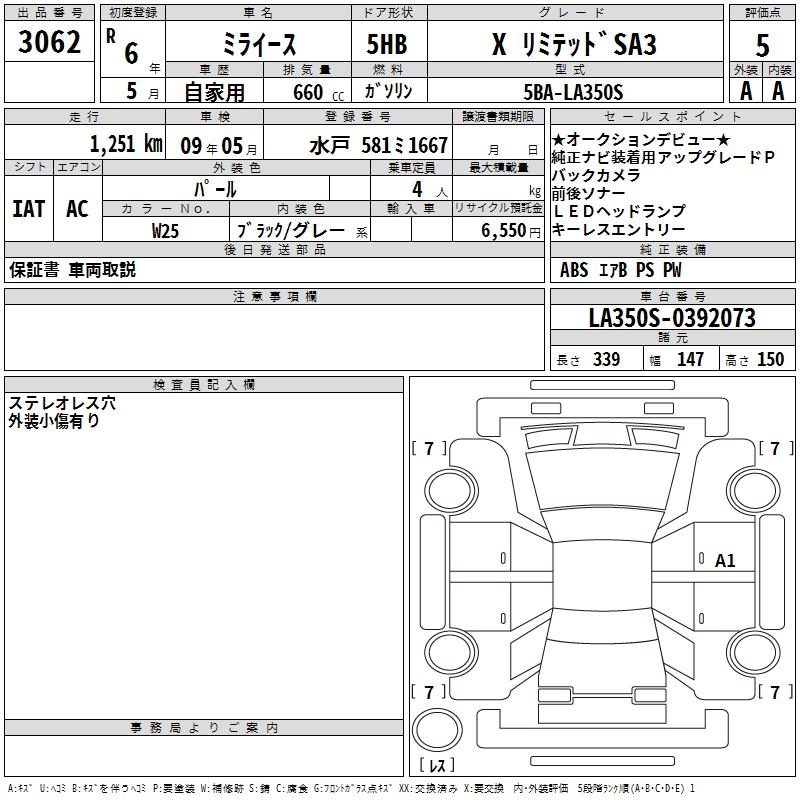
Task: Click displacement value 660 cc
Action: pos(318,93)
